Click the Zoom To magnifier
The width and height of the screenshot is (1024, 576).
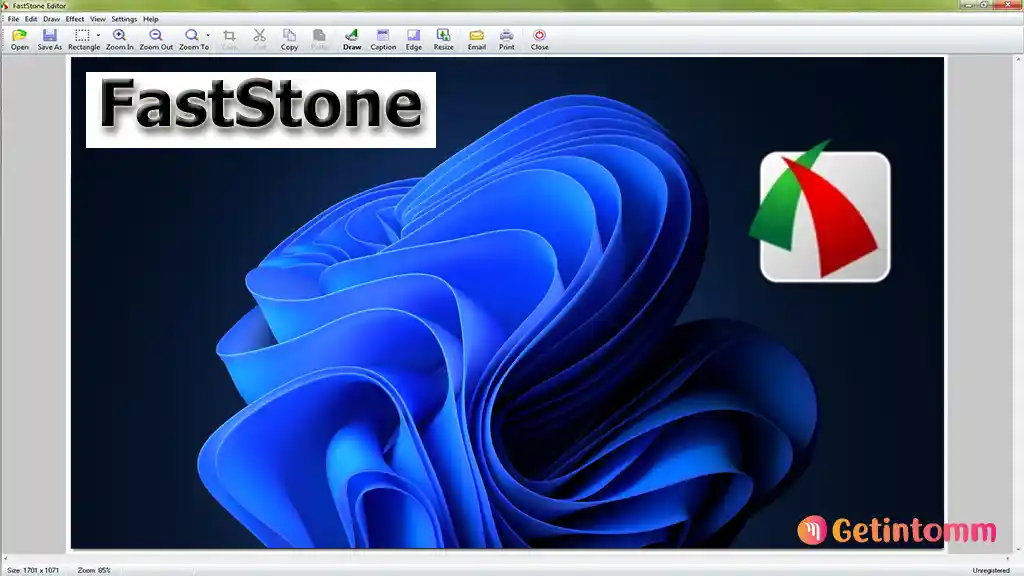[191, 35]
